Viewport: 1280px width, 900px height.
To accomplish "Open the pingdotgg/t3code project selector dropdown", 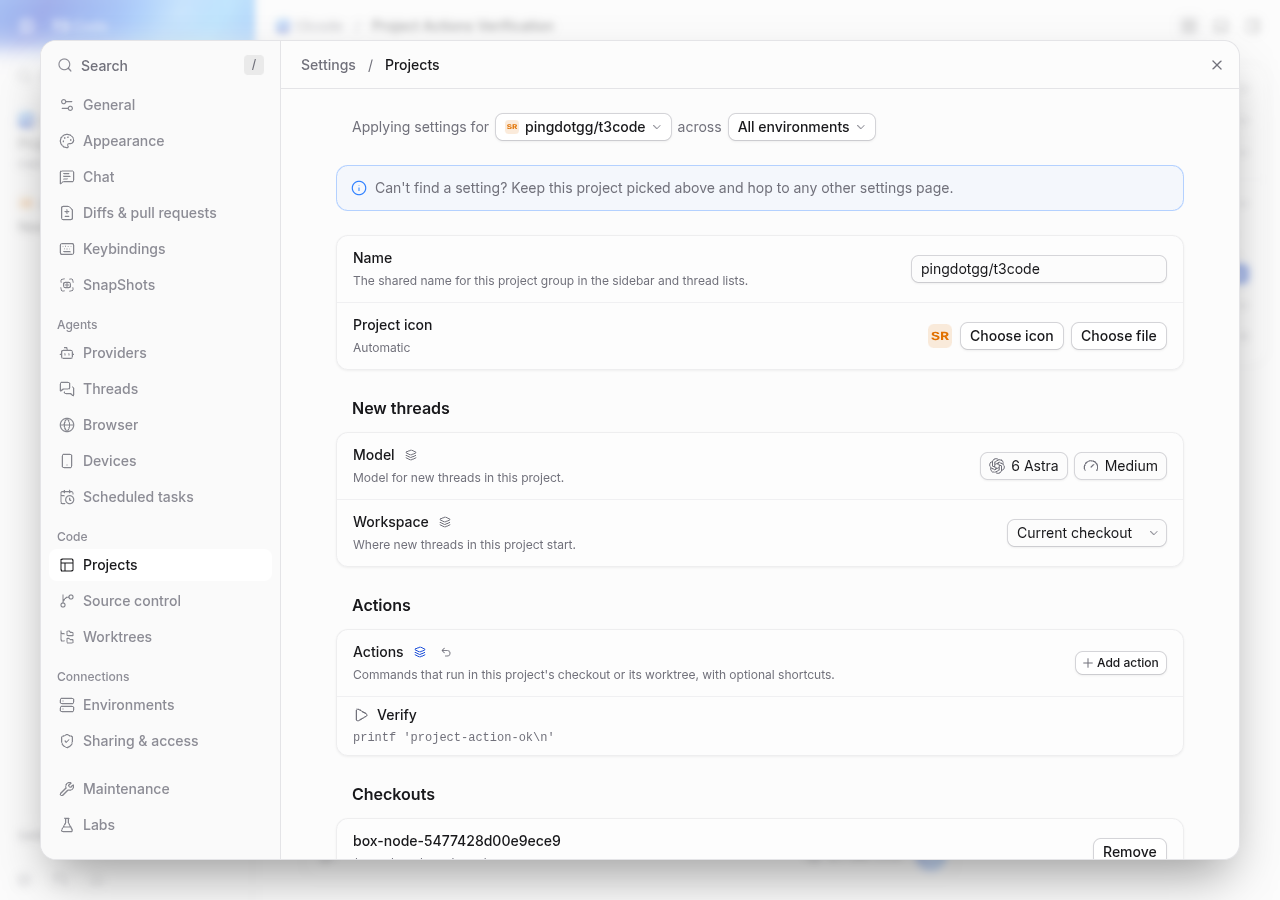I will coord(583,127).
